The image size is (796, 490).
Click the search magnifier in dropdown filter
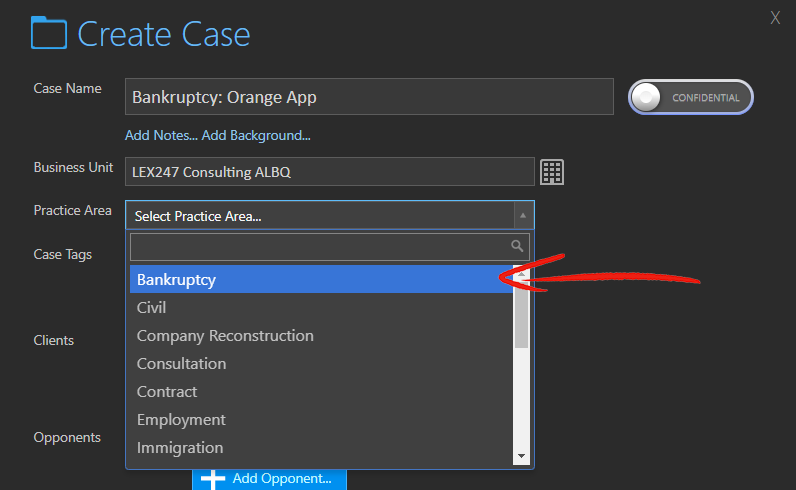[517, 246]
